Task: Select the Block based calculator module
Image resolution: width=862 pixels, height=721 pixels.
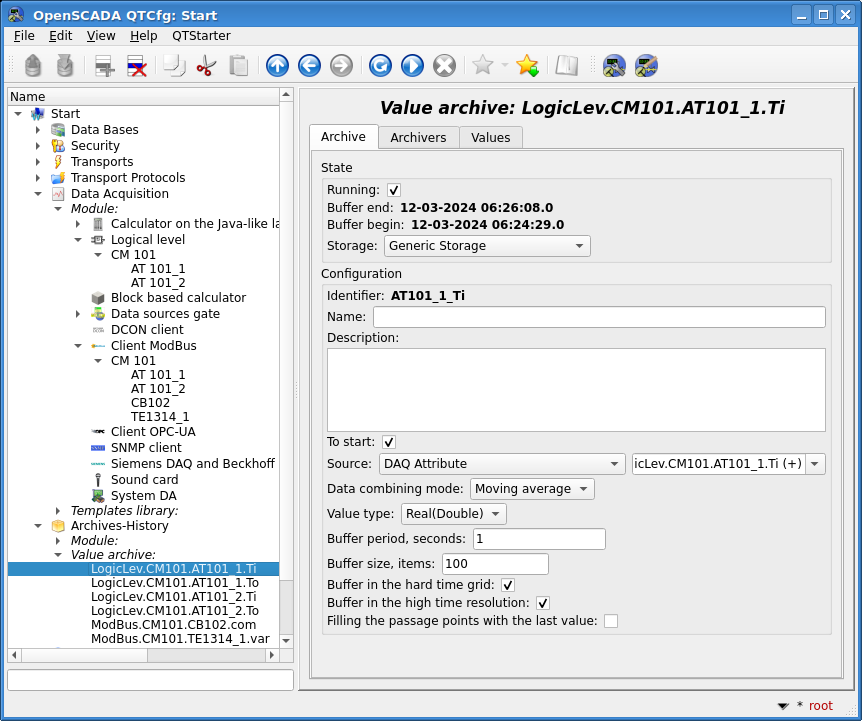Action: 178,298
